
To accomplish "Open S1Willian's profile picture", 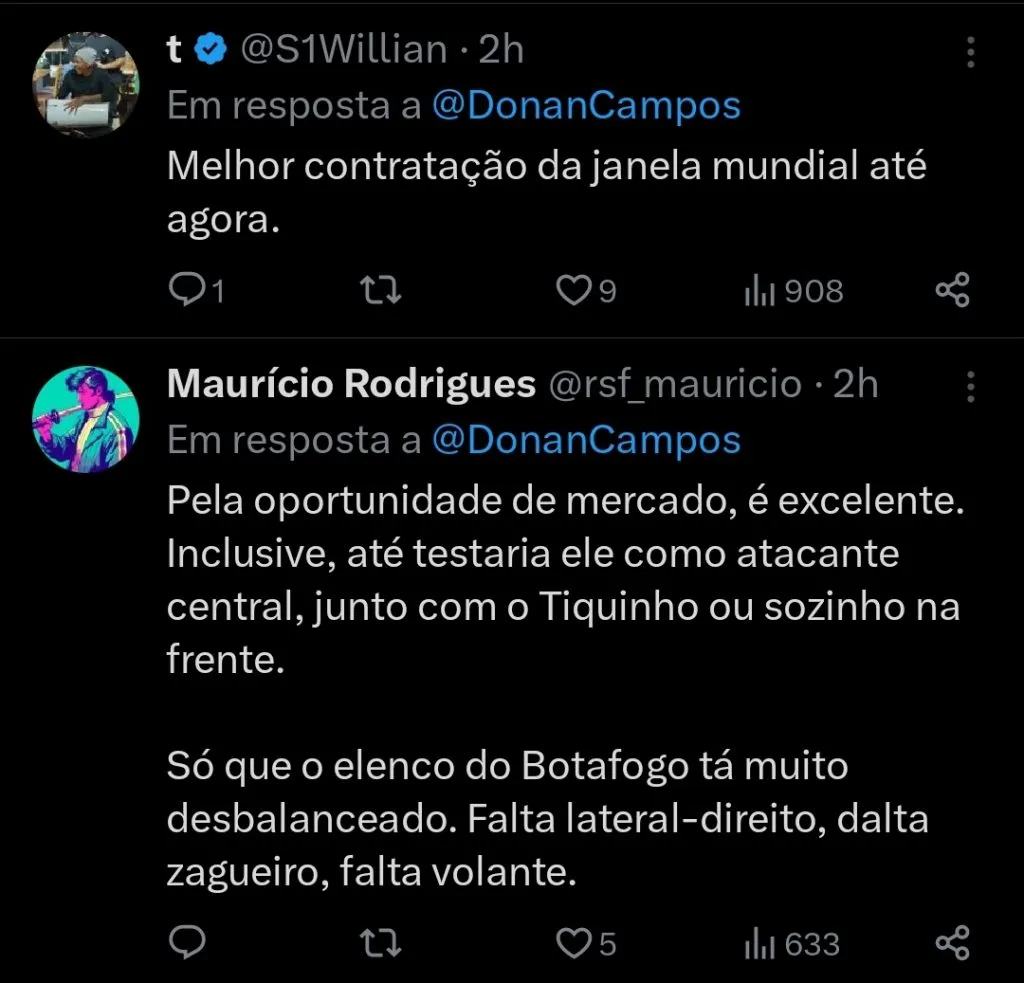I will tap(85, 83).
